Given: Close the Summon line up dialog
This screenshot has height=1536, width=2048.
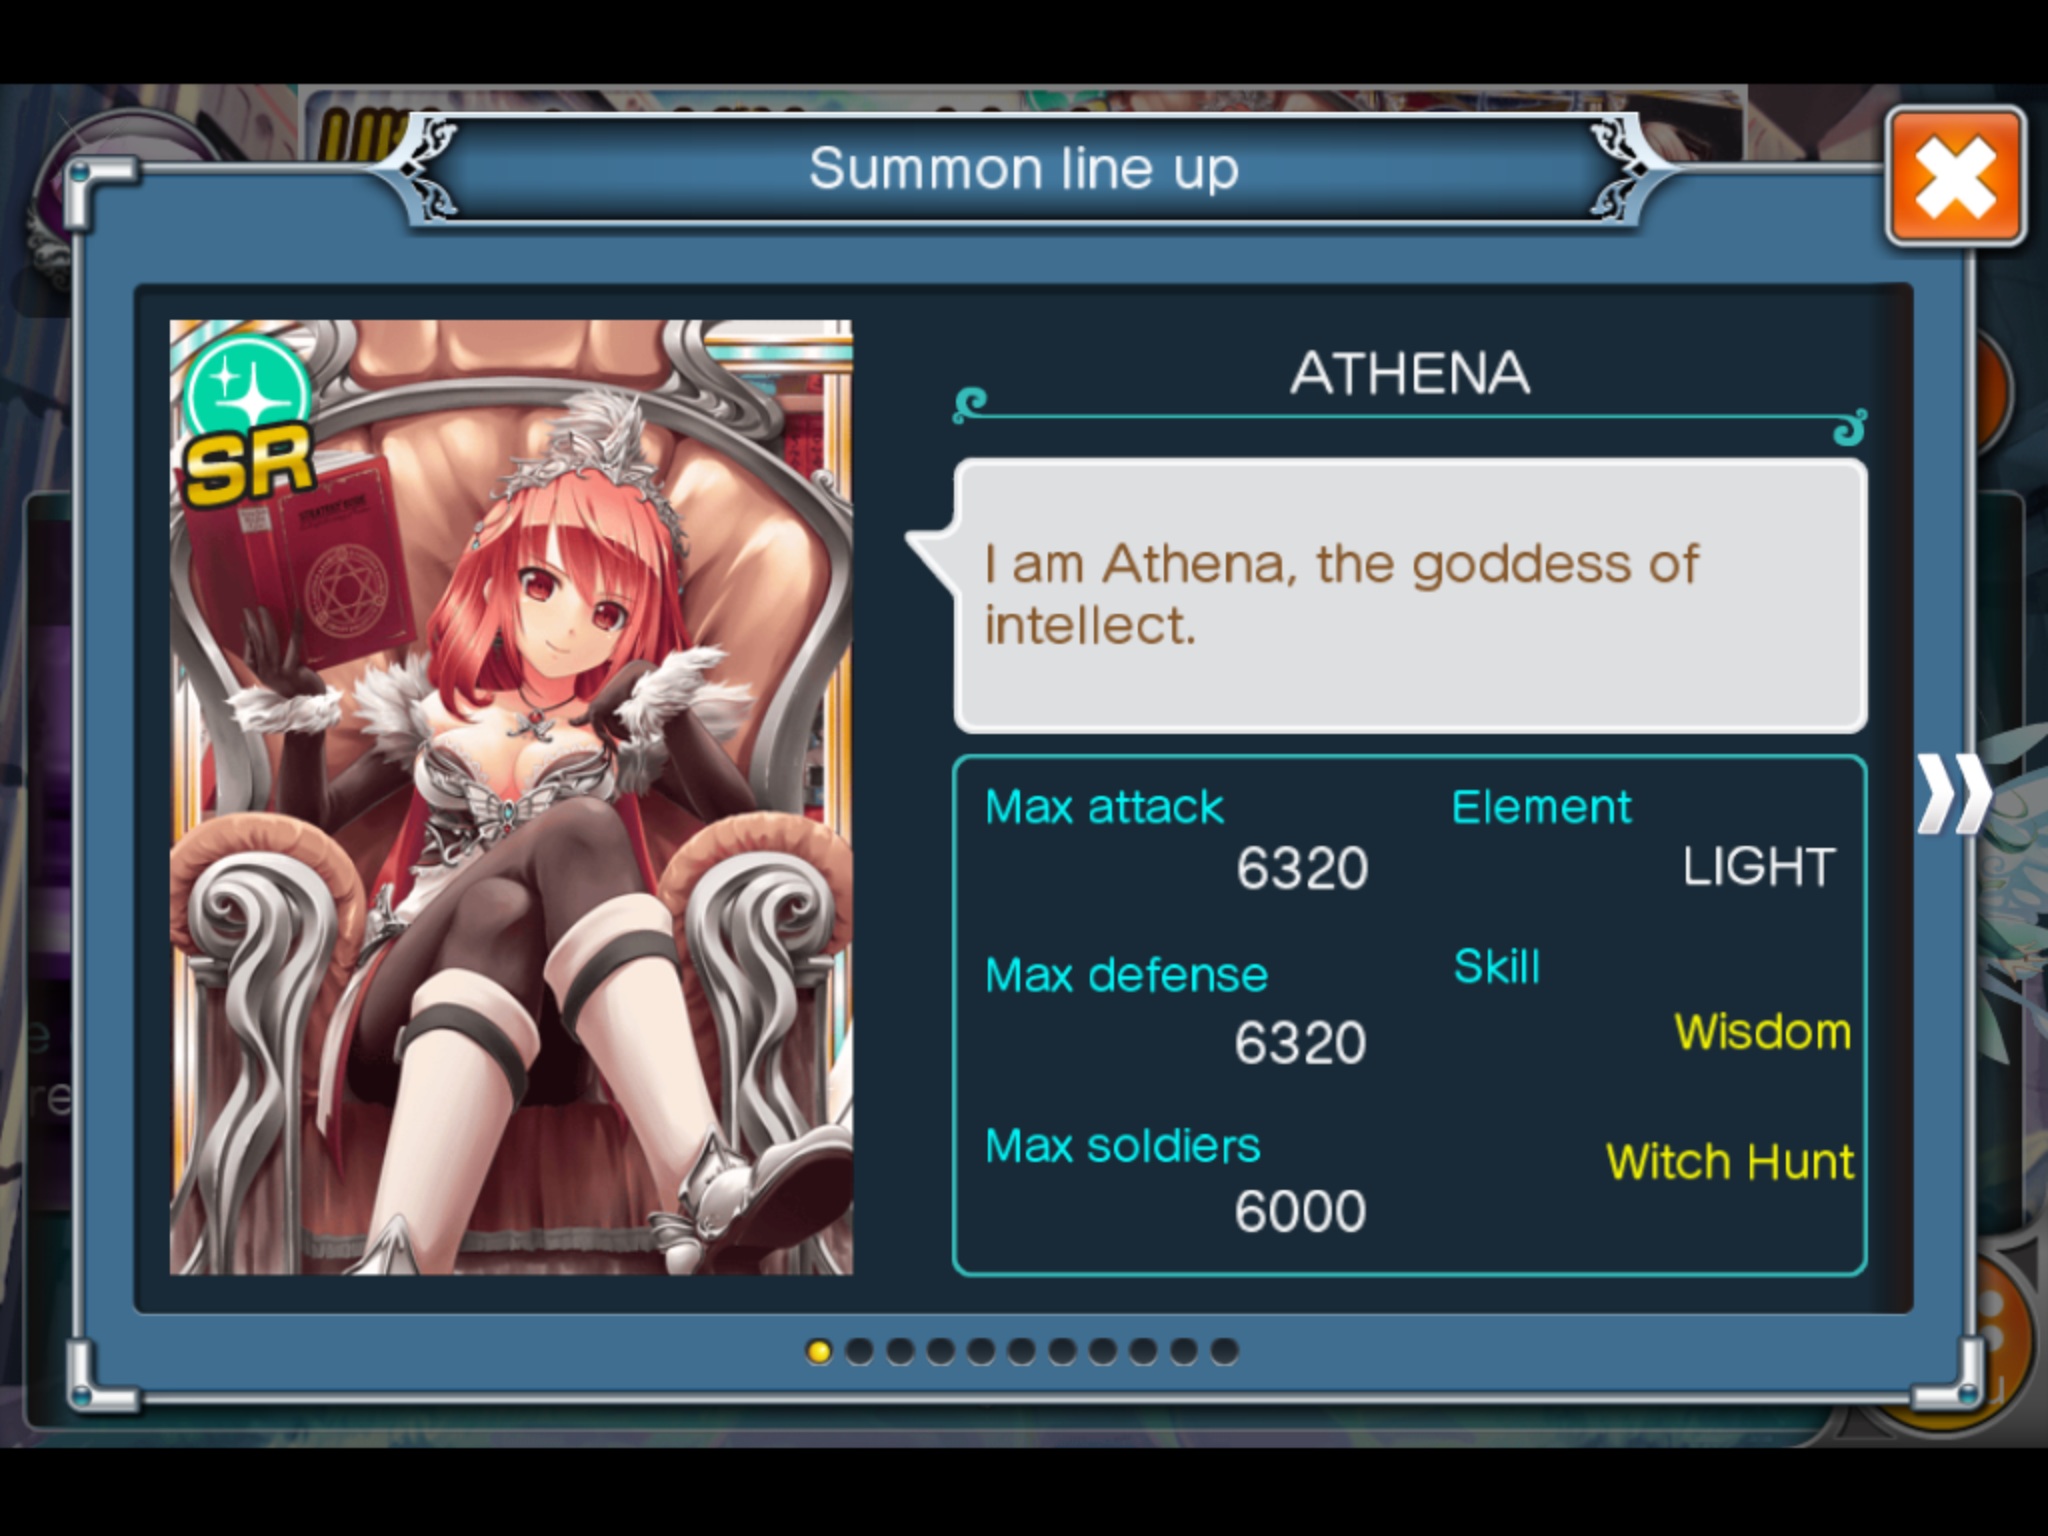Looking at the screenshot, I should tap(1955, 177).
